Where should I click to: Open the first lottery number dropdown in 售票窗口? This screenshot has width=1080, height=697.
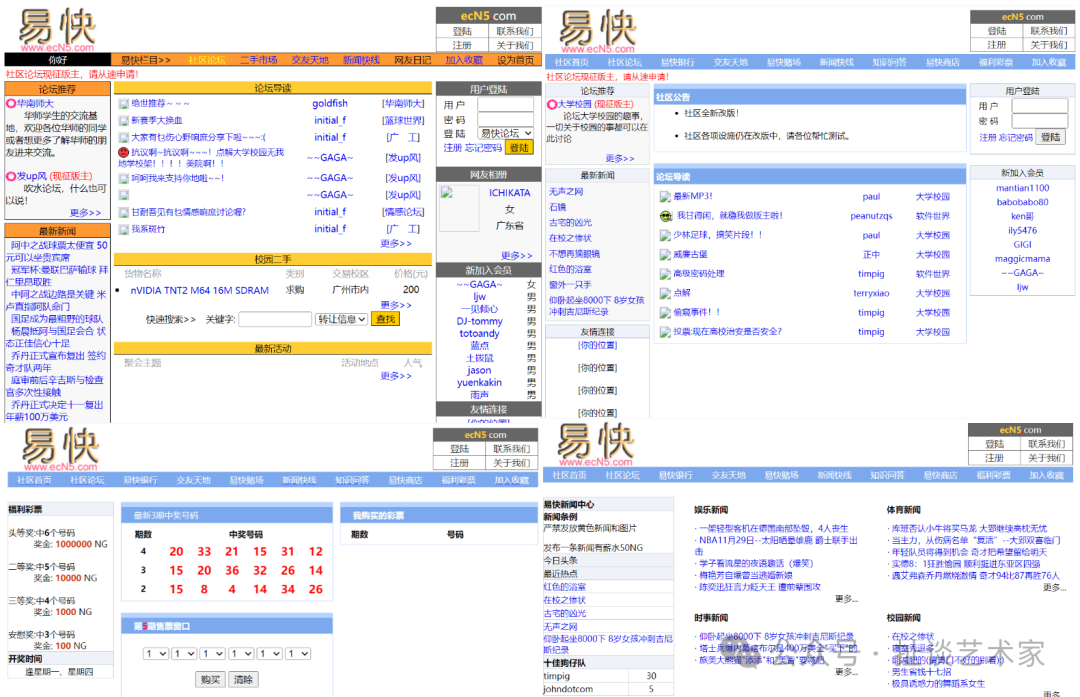click(156, 654)
